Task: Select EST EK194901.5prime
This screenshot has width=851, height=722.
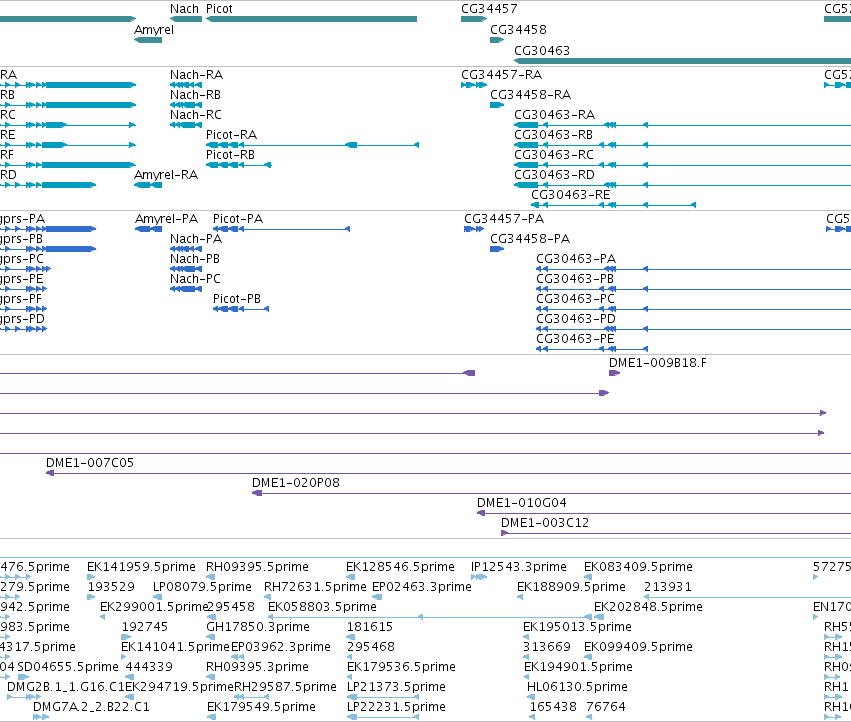Action: (528, 677)
